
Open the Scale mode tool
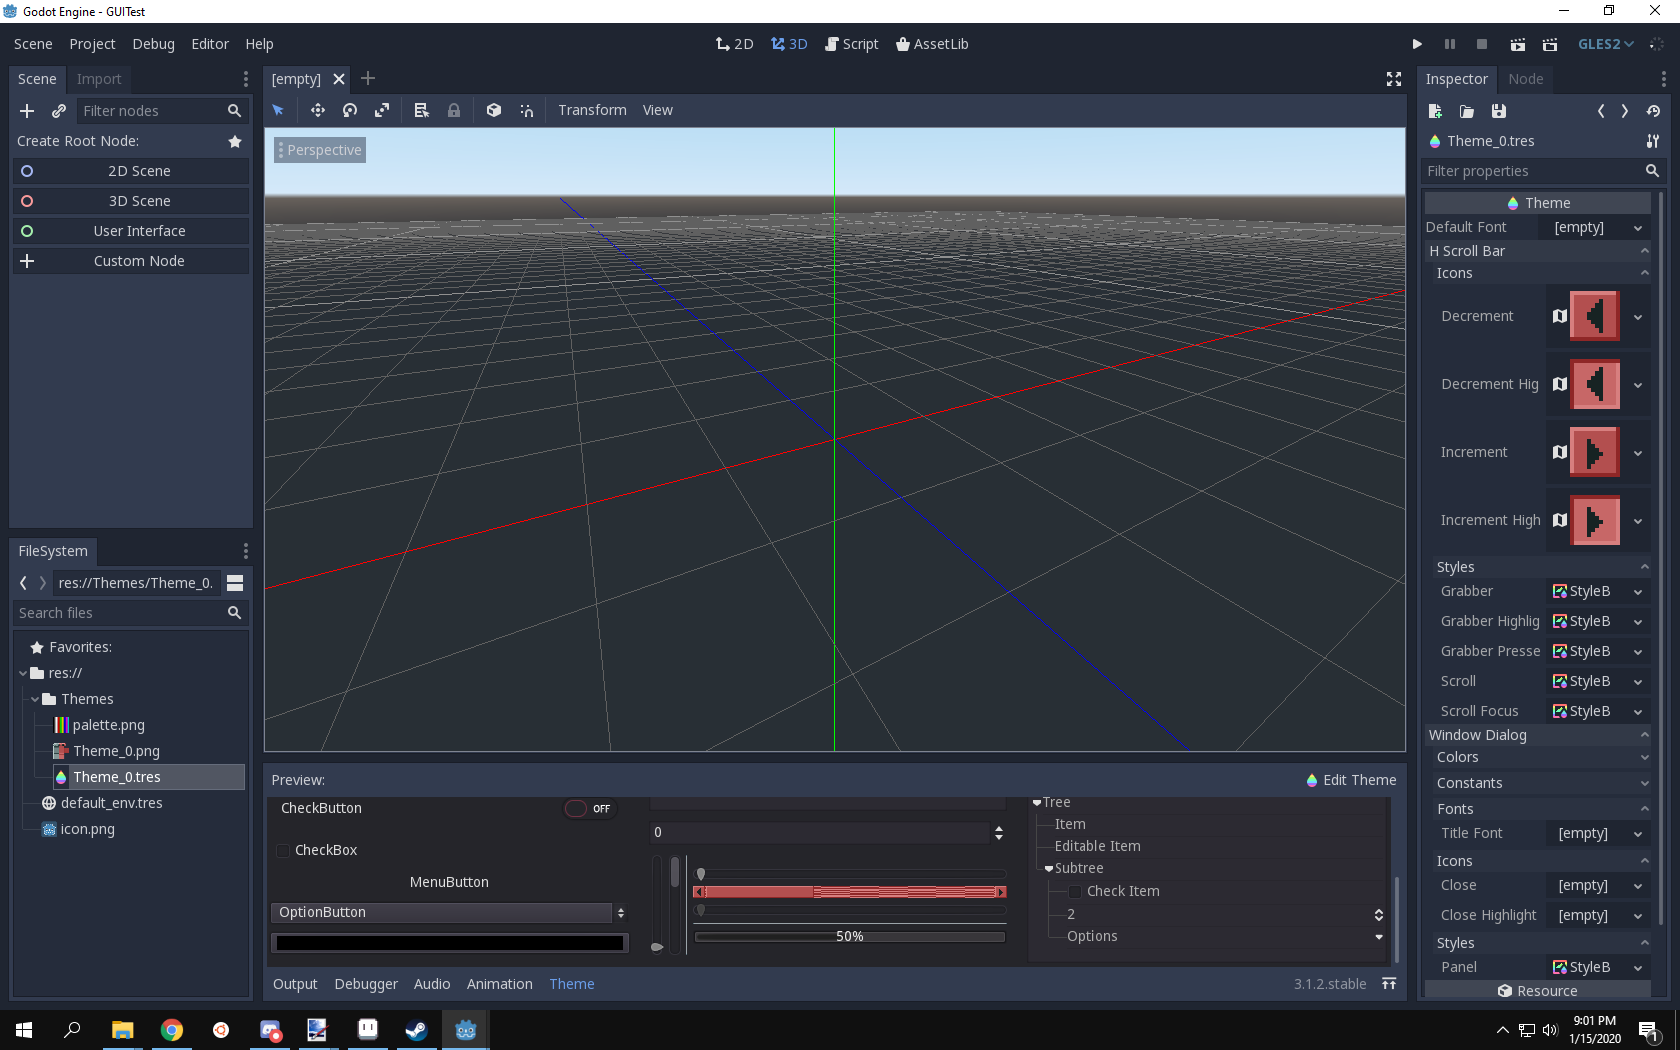[381, 110]
